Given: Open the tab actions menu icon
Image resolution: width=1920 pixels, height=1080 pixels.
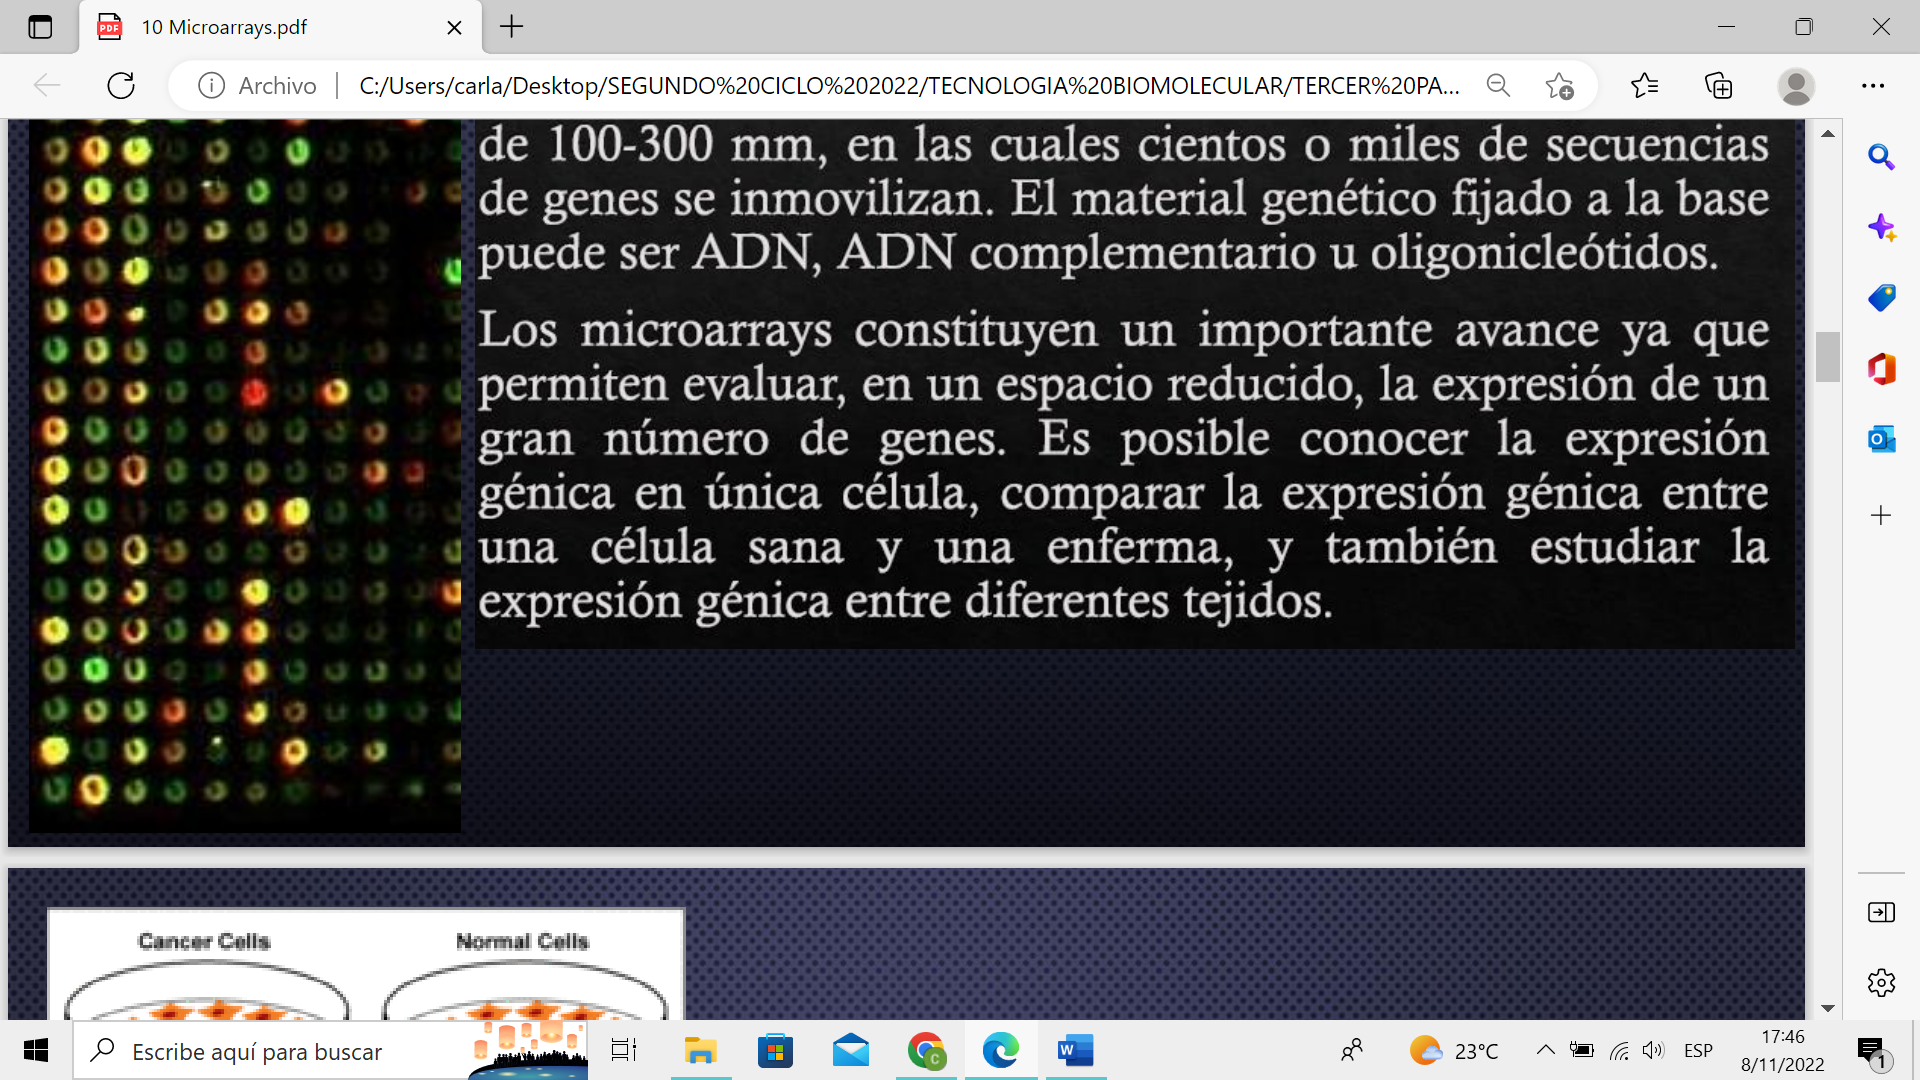Looking at the screenshot, I should [40, 27].
